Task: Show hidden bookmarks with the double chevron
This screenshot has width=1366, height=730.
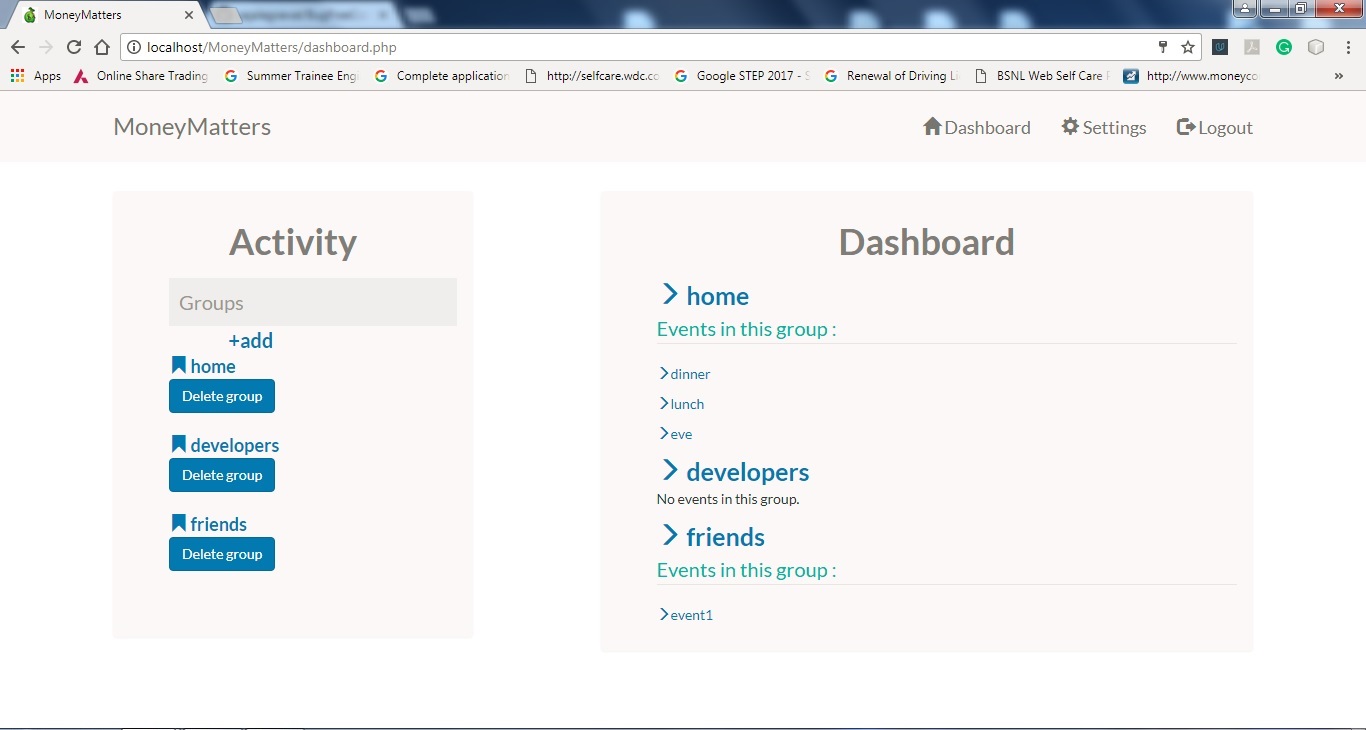Action: coord(1339,76)
